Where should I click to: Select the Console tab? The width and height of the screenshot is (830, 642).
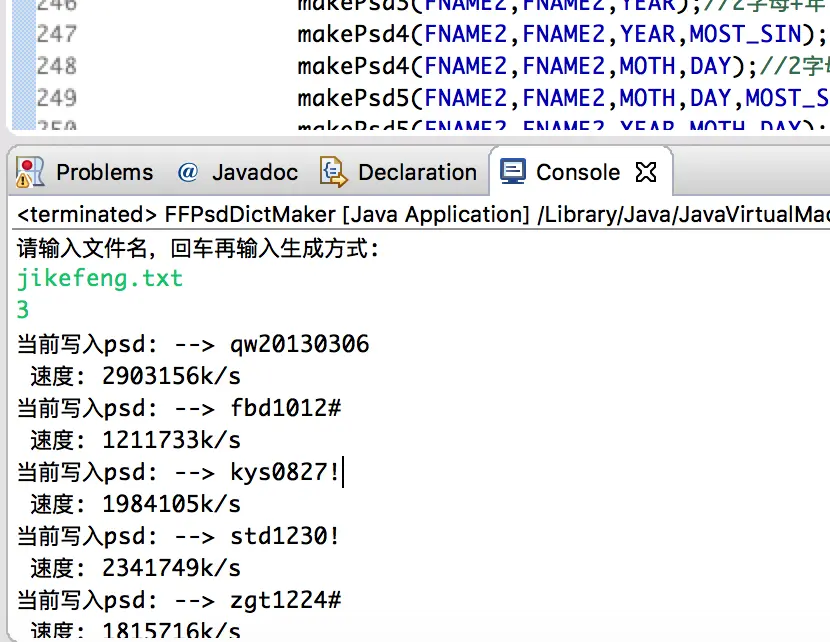[579, 173]
